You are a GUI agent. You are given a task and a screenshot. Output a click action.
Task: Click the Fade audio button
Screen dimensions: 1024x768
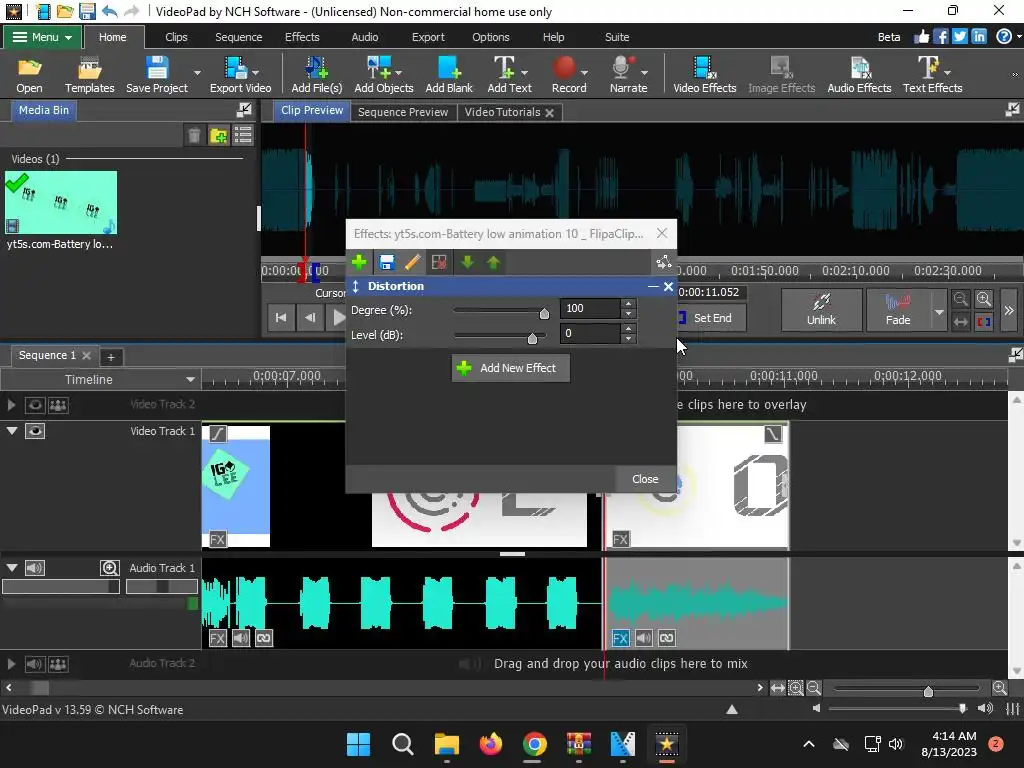click(898, 310)
